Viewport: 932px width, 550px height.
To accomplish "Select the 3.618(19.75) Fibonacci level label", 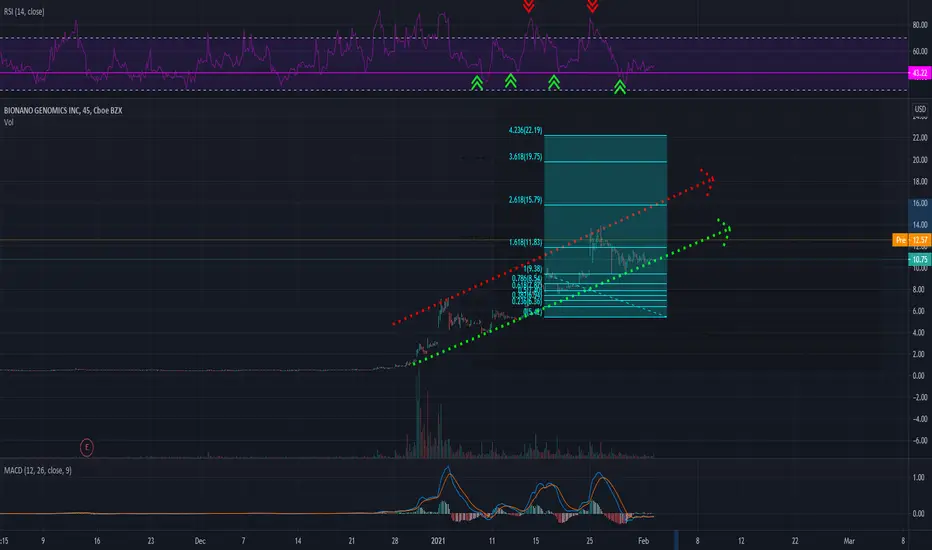I will (525, 157).
